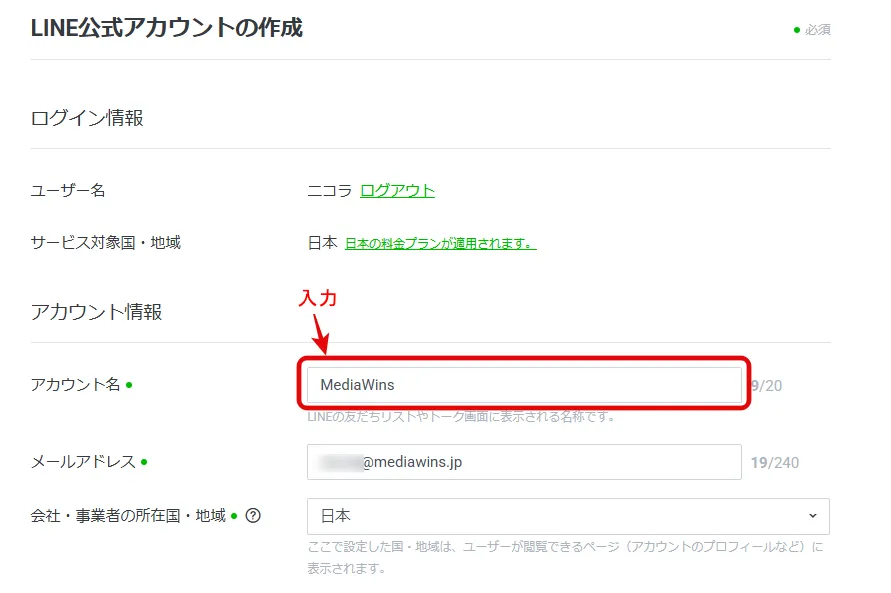Click the hint text LINEの友だちリストやトーク画面に表示される名称です
Image resolution: width=891 pixels, height=593 pixels.
tap(461, 416)
